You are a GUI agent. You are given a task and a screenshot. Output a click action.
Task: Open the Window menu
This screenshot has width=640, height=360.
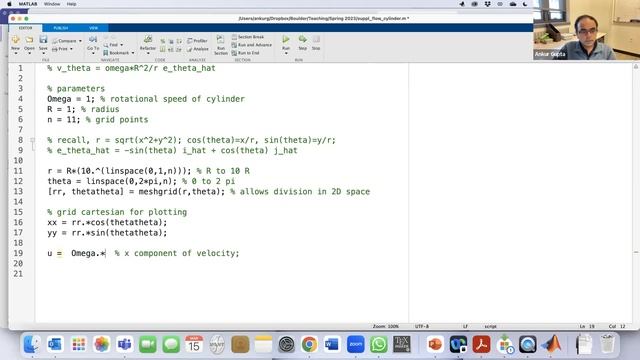coord(52,4)
